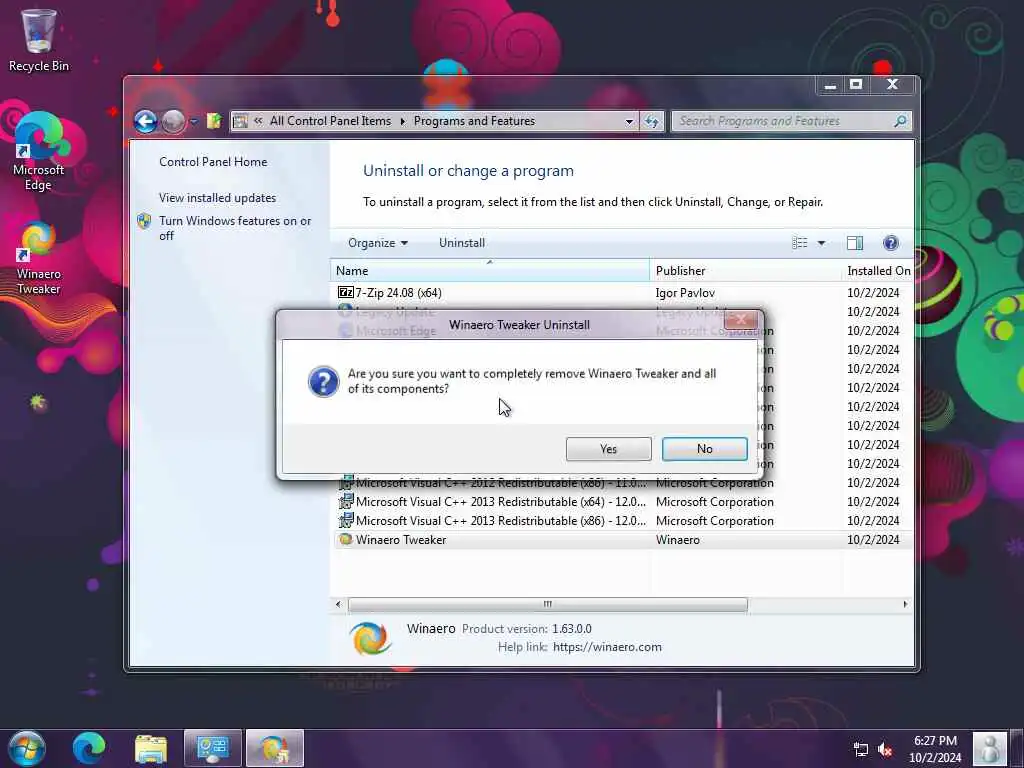Select the Microsoft Edge desktop shortcut
Viewport: 1024px width, 768px height.
pos(39,152)
